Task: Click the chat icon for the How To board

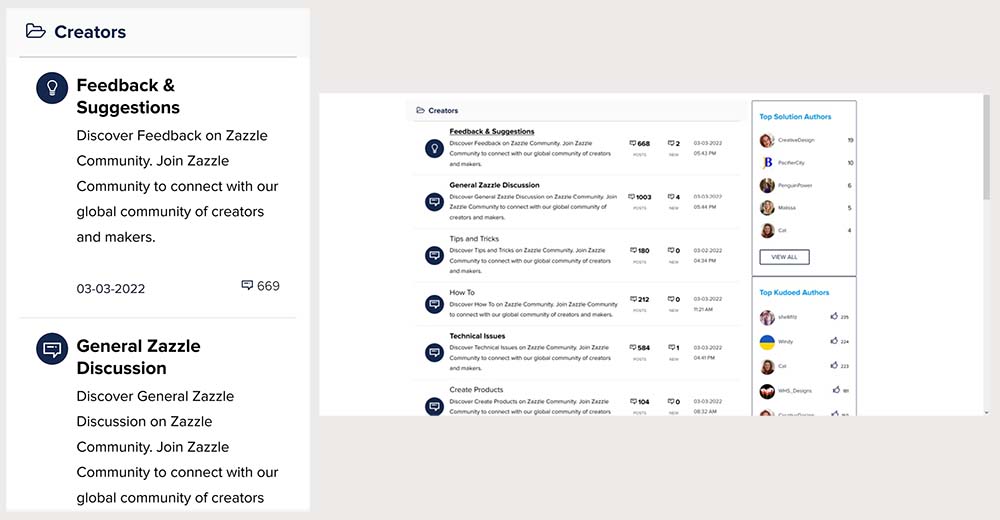Action: click(434, 304)
